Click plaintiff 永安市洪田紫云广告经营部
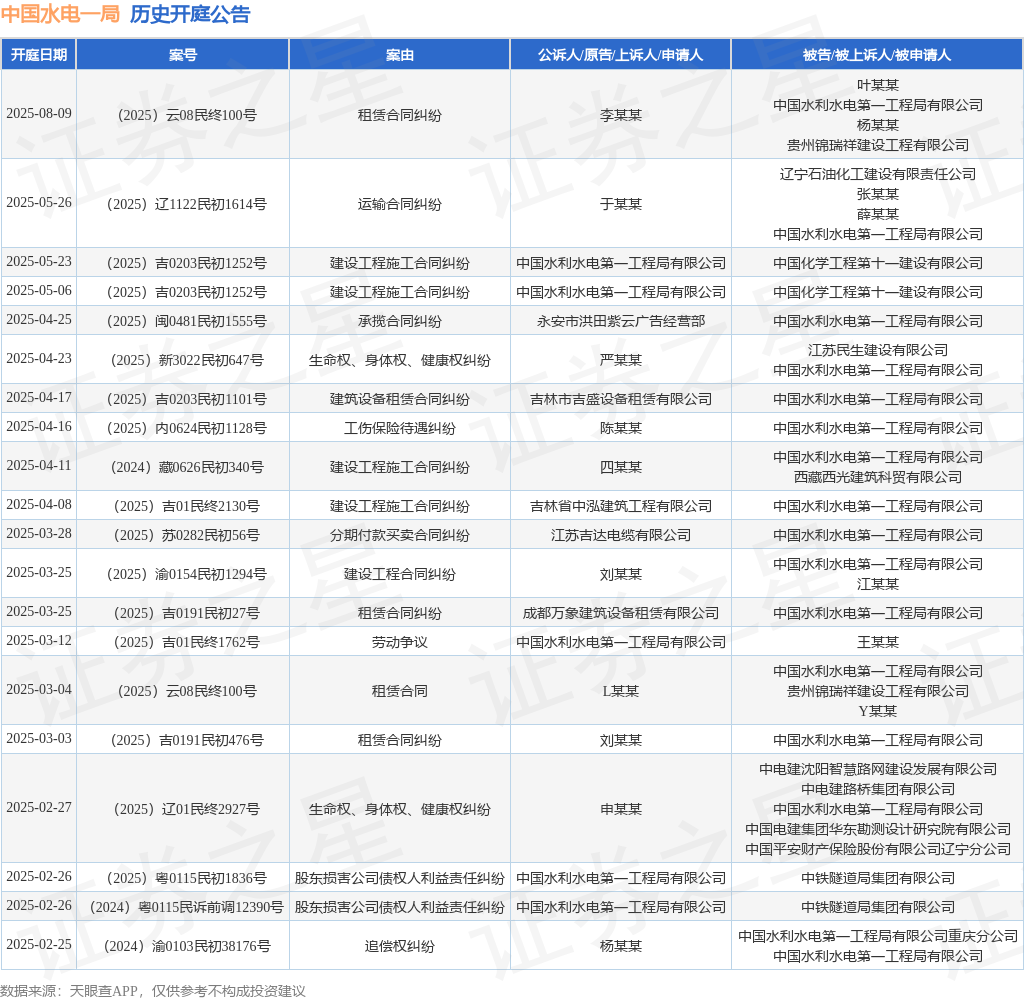The height and width of the screenshot is (1000, 1024). pyautogui.click(x=620, y=321)
